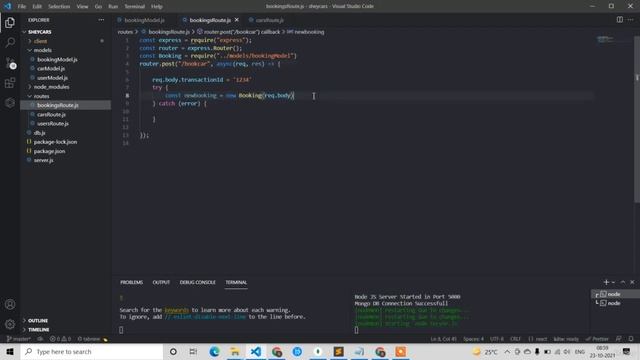Switch to the DEBUG CONSOLE panel tab

point(198,282)
